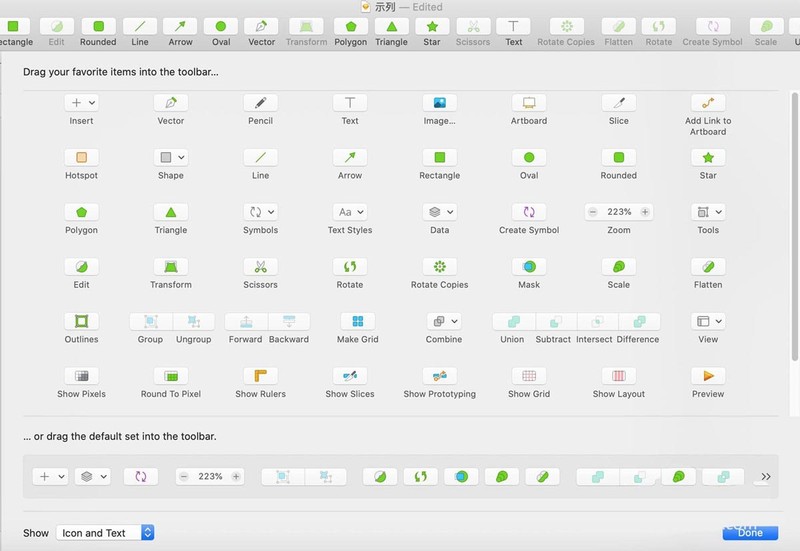Viewport: 800px width, 551px height.
Task: Click the Preview play icon
Action: pyautogui.click(x=708, y=376)
